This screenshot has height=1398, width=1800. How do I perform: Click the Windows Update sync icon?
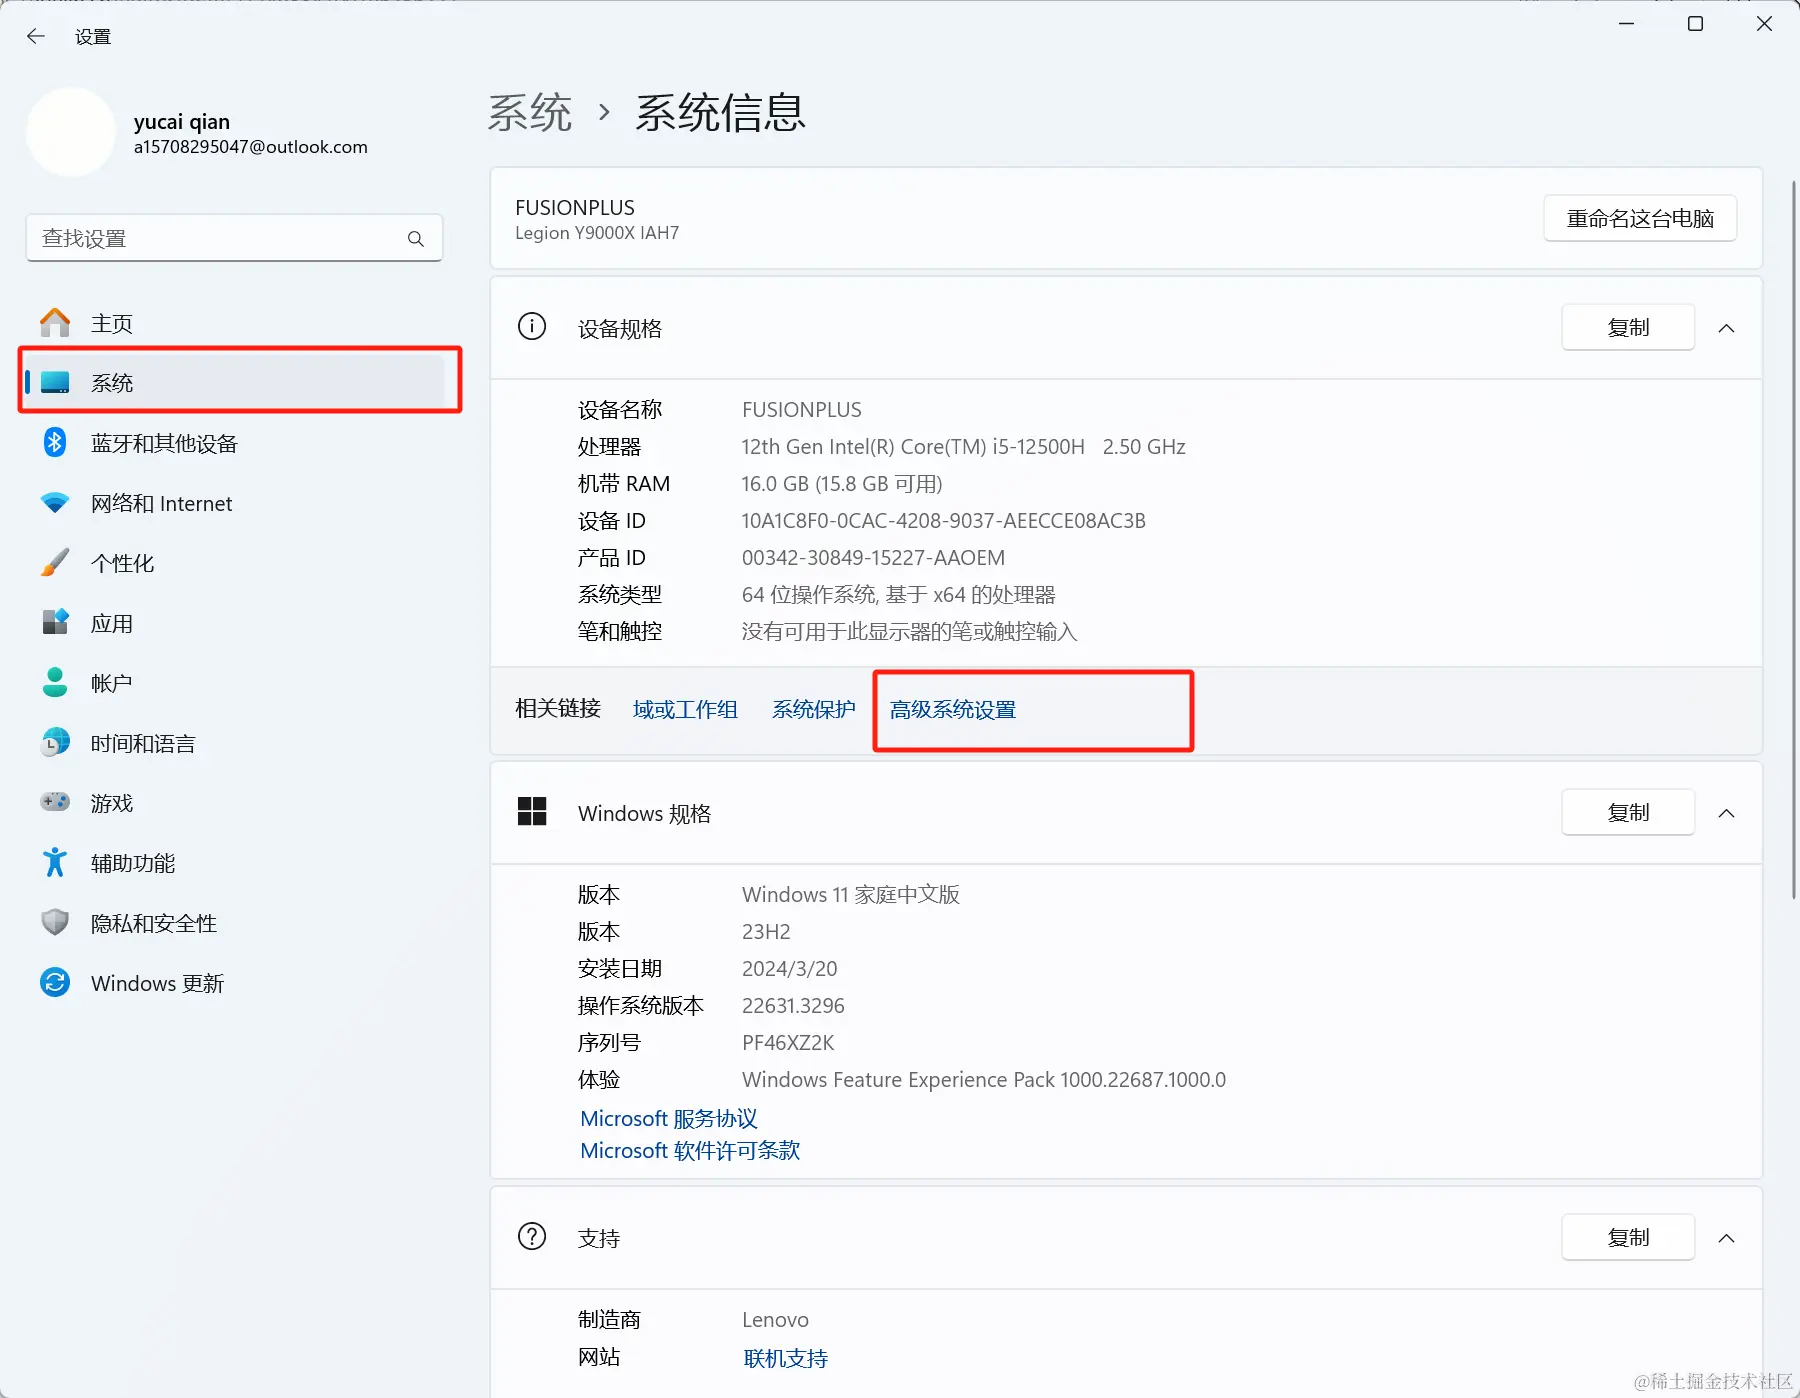point(55,983)
